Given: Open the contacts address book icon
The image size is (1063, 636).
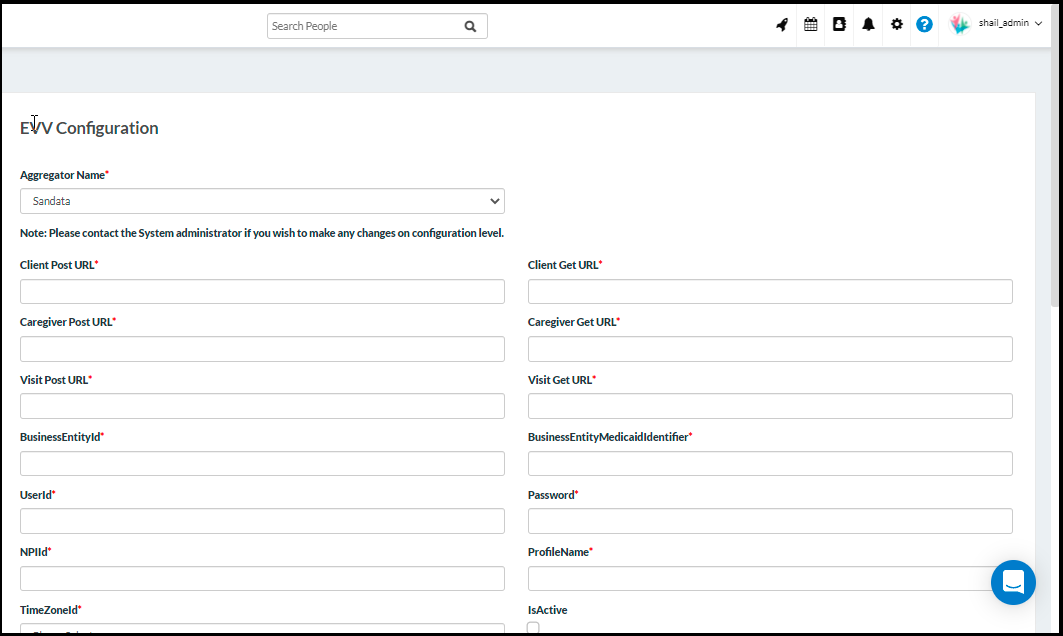Looking at the screenshot, I should click(839, 25).
